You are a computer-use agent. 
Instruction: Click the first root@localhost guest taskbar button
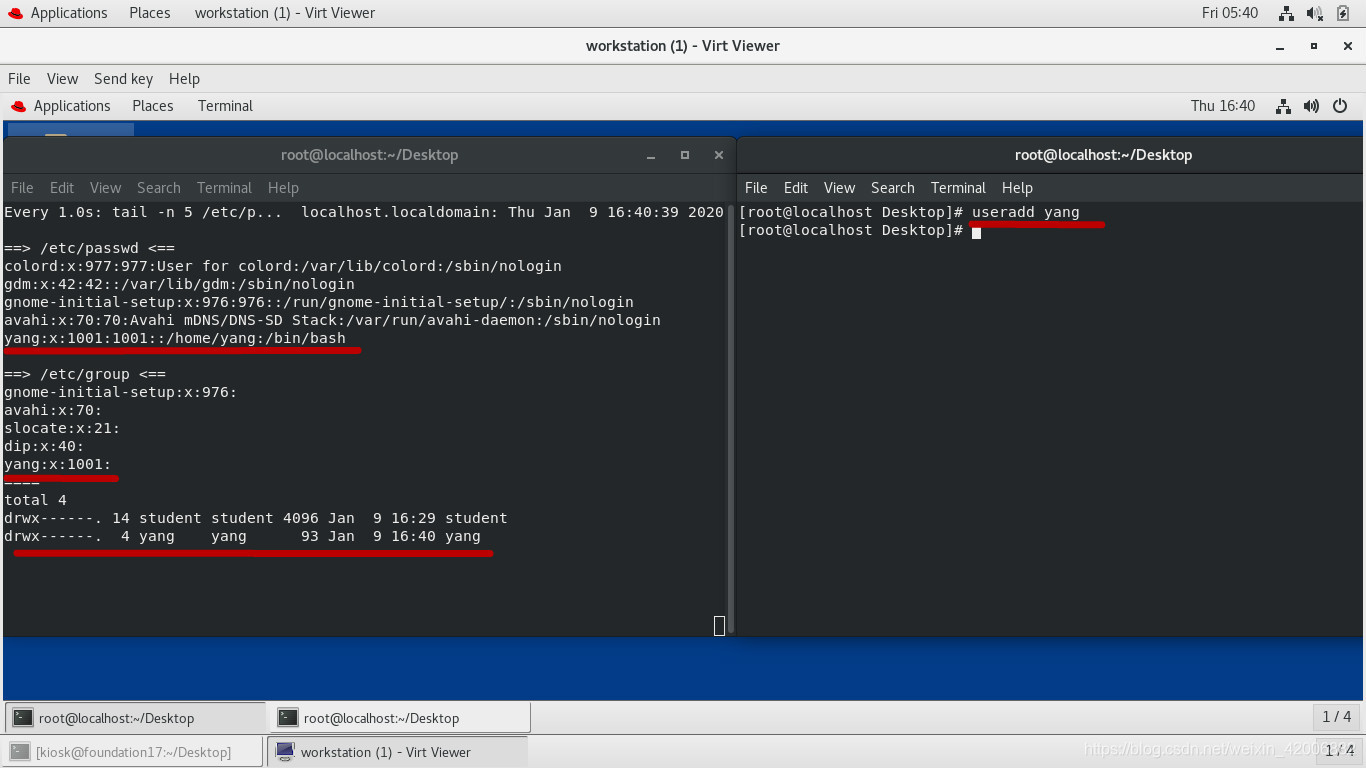[135, 718]
